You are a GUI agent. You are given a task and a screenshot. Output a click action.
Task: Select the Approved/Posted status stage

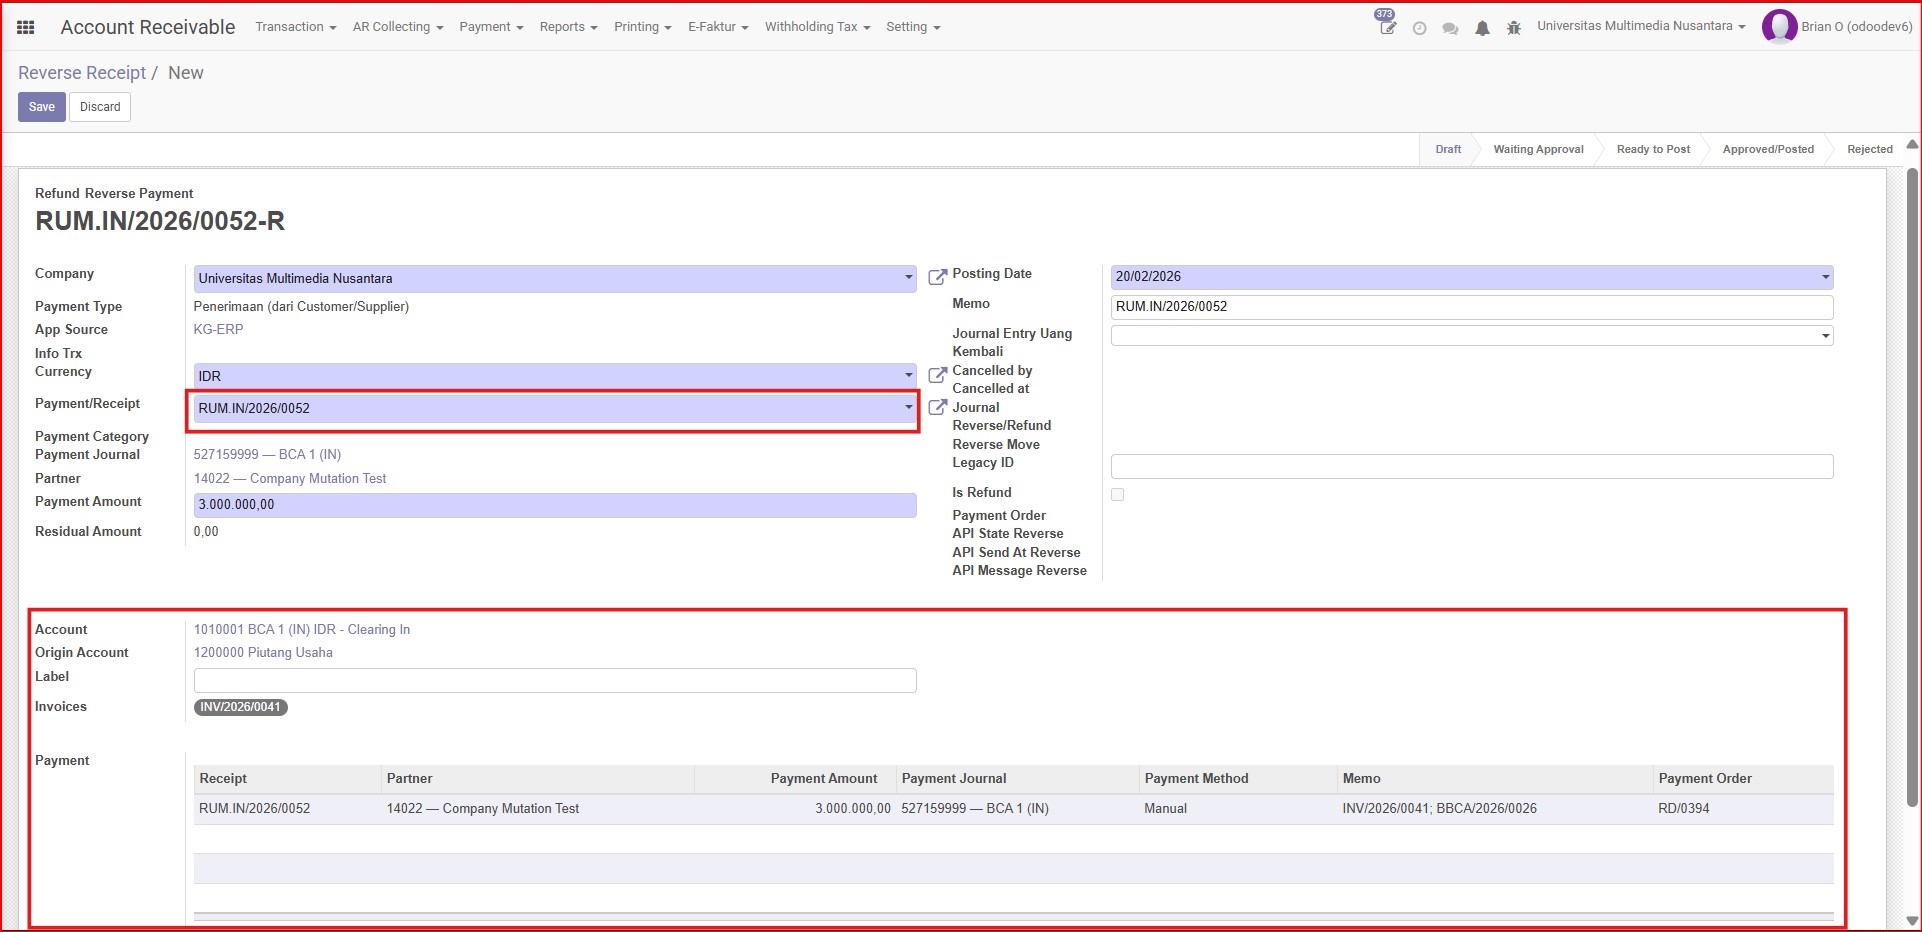pyautogui.click(x=1768, y=149)
